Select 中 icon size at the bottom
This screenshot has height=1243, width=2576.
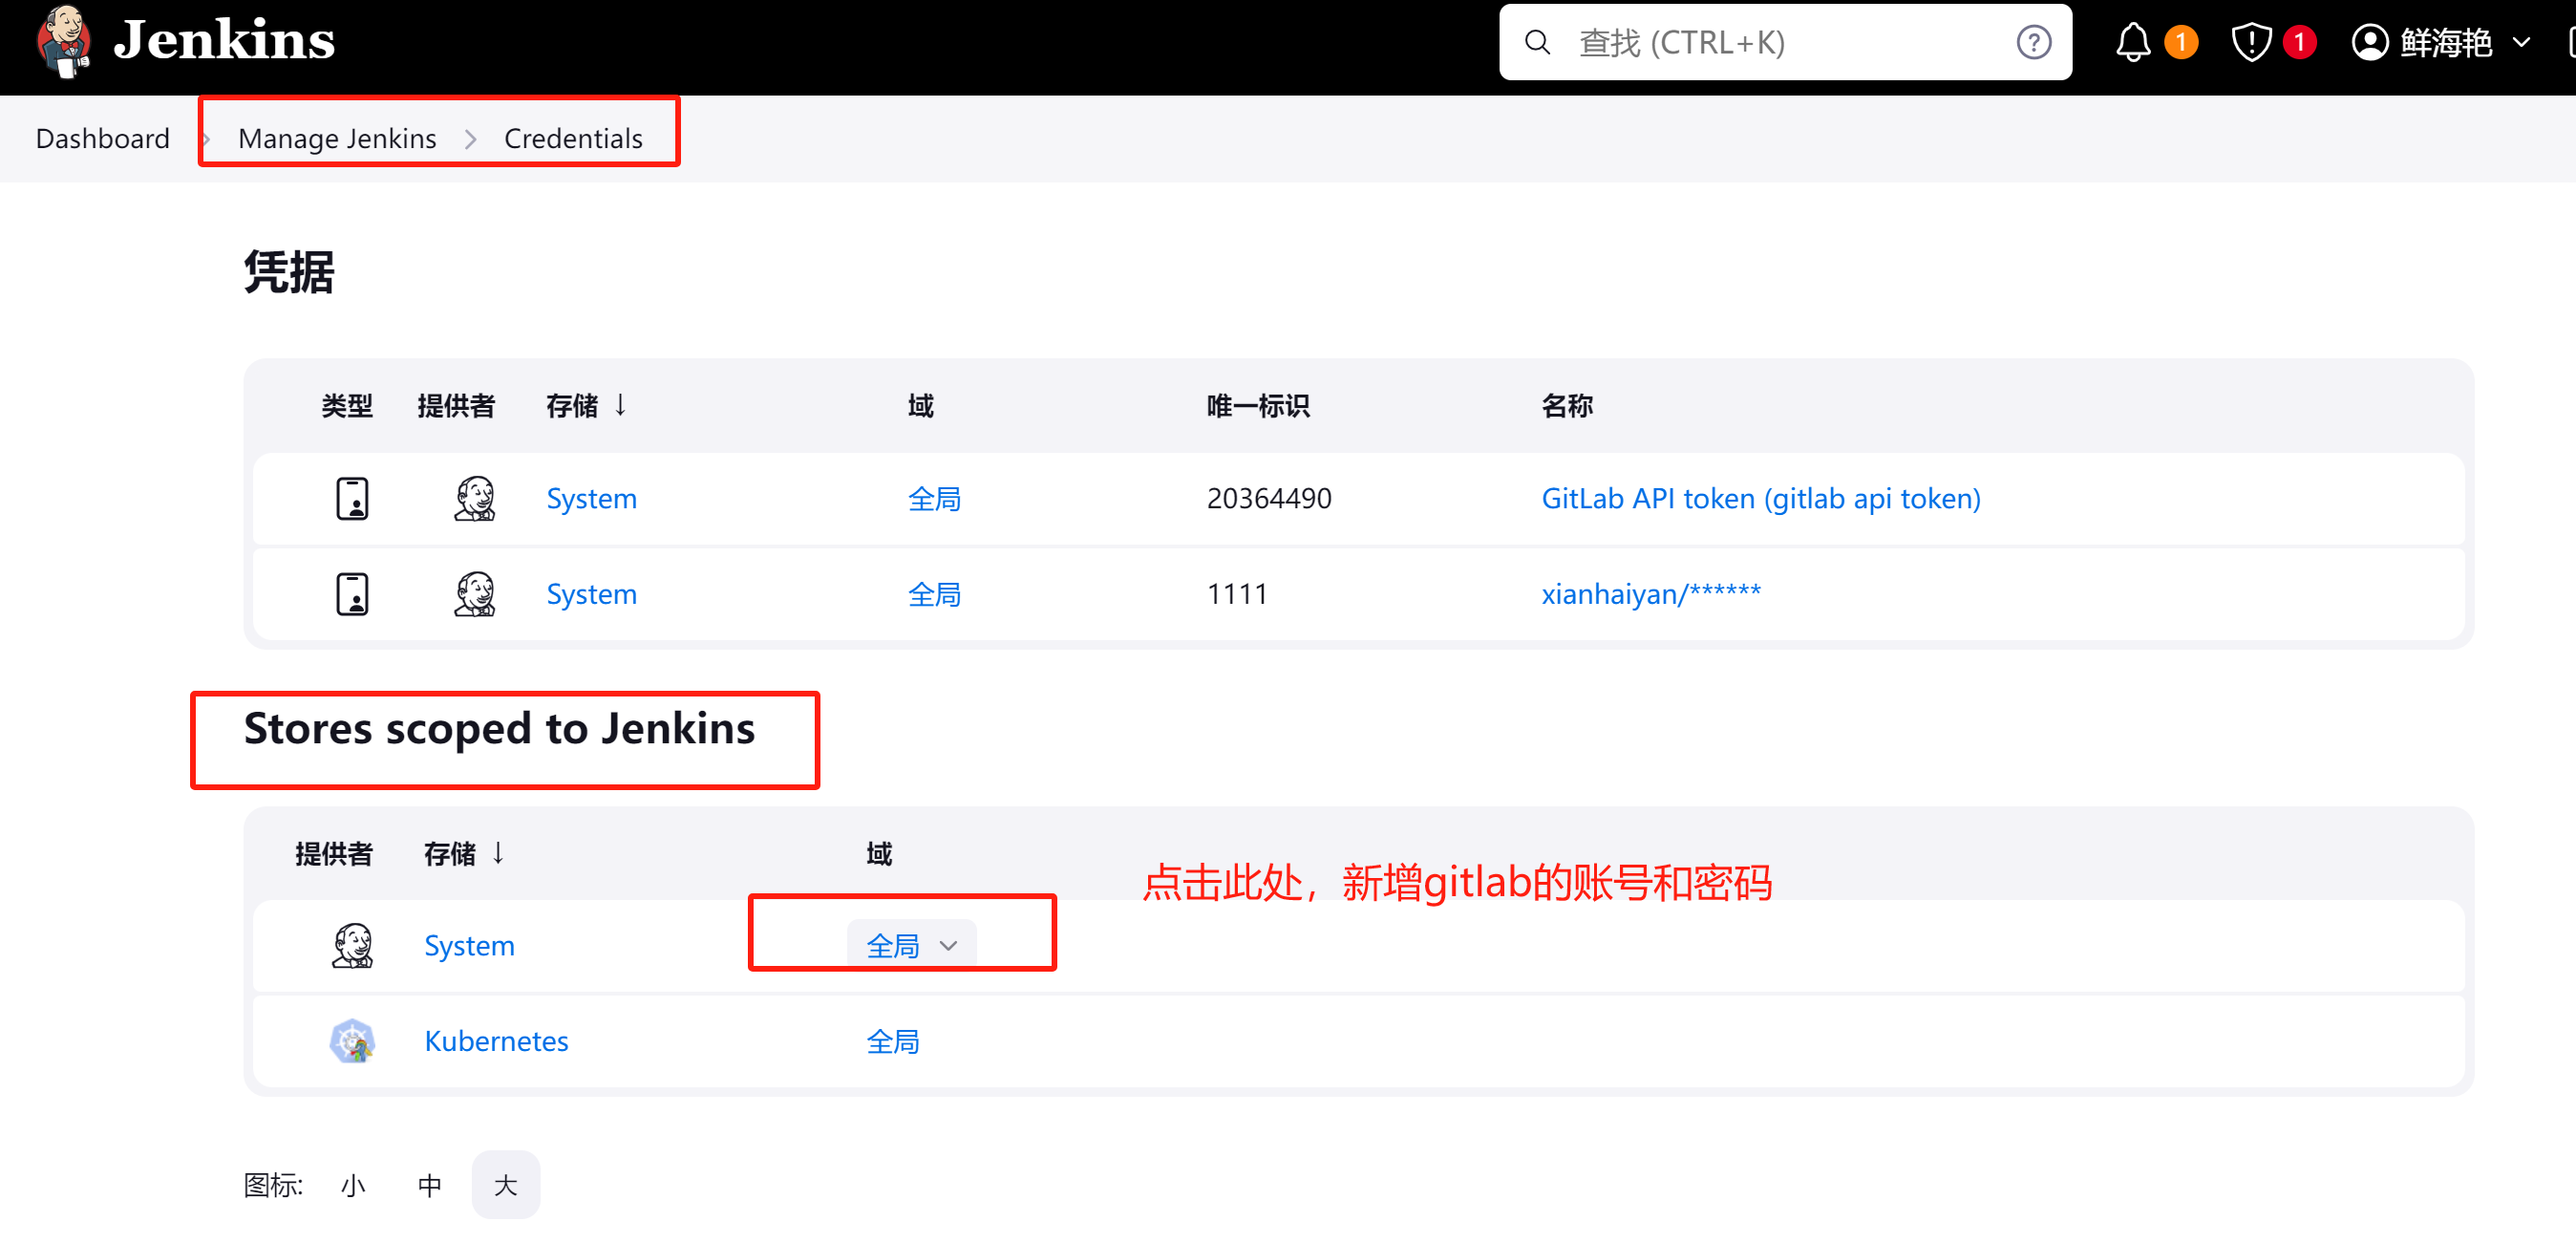point(429,1184)
